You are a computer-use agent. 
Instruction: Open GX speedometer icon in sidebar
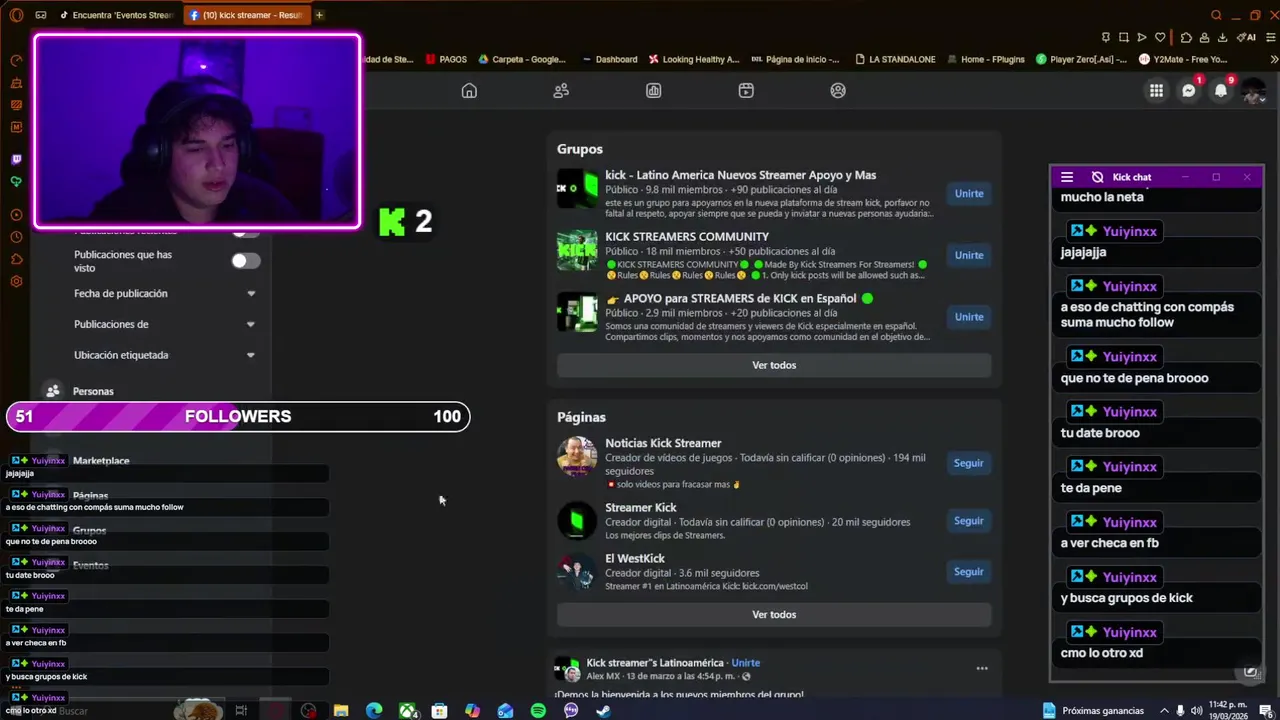pyautogui.click(x=16, y=60)
